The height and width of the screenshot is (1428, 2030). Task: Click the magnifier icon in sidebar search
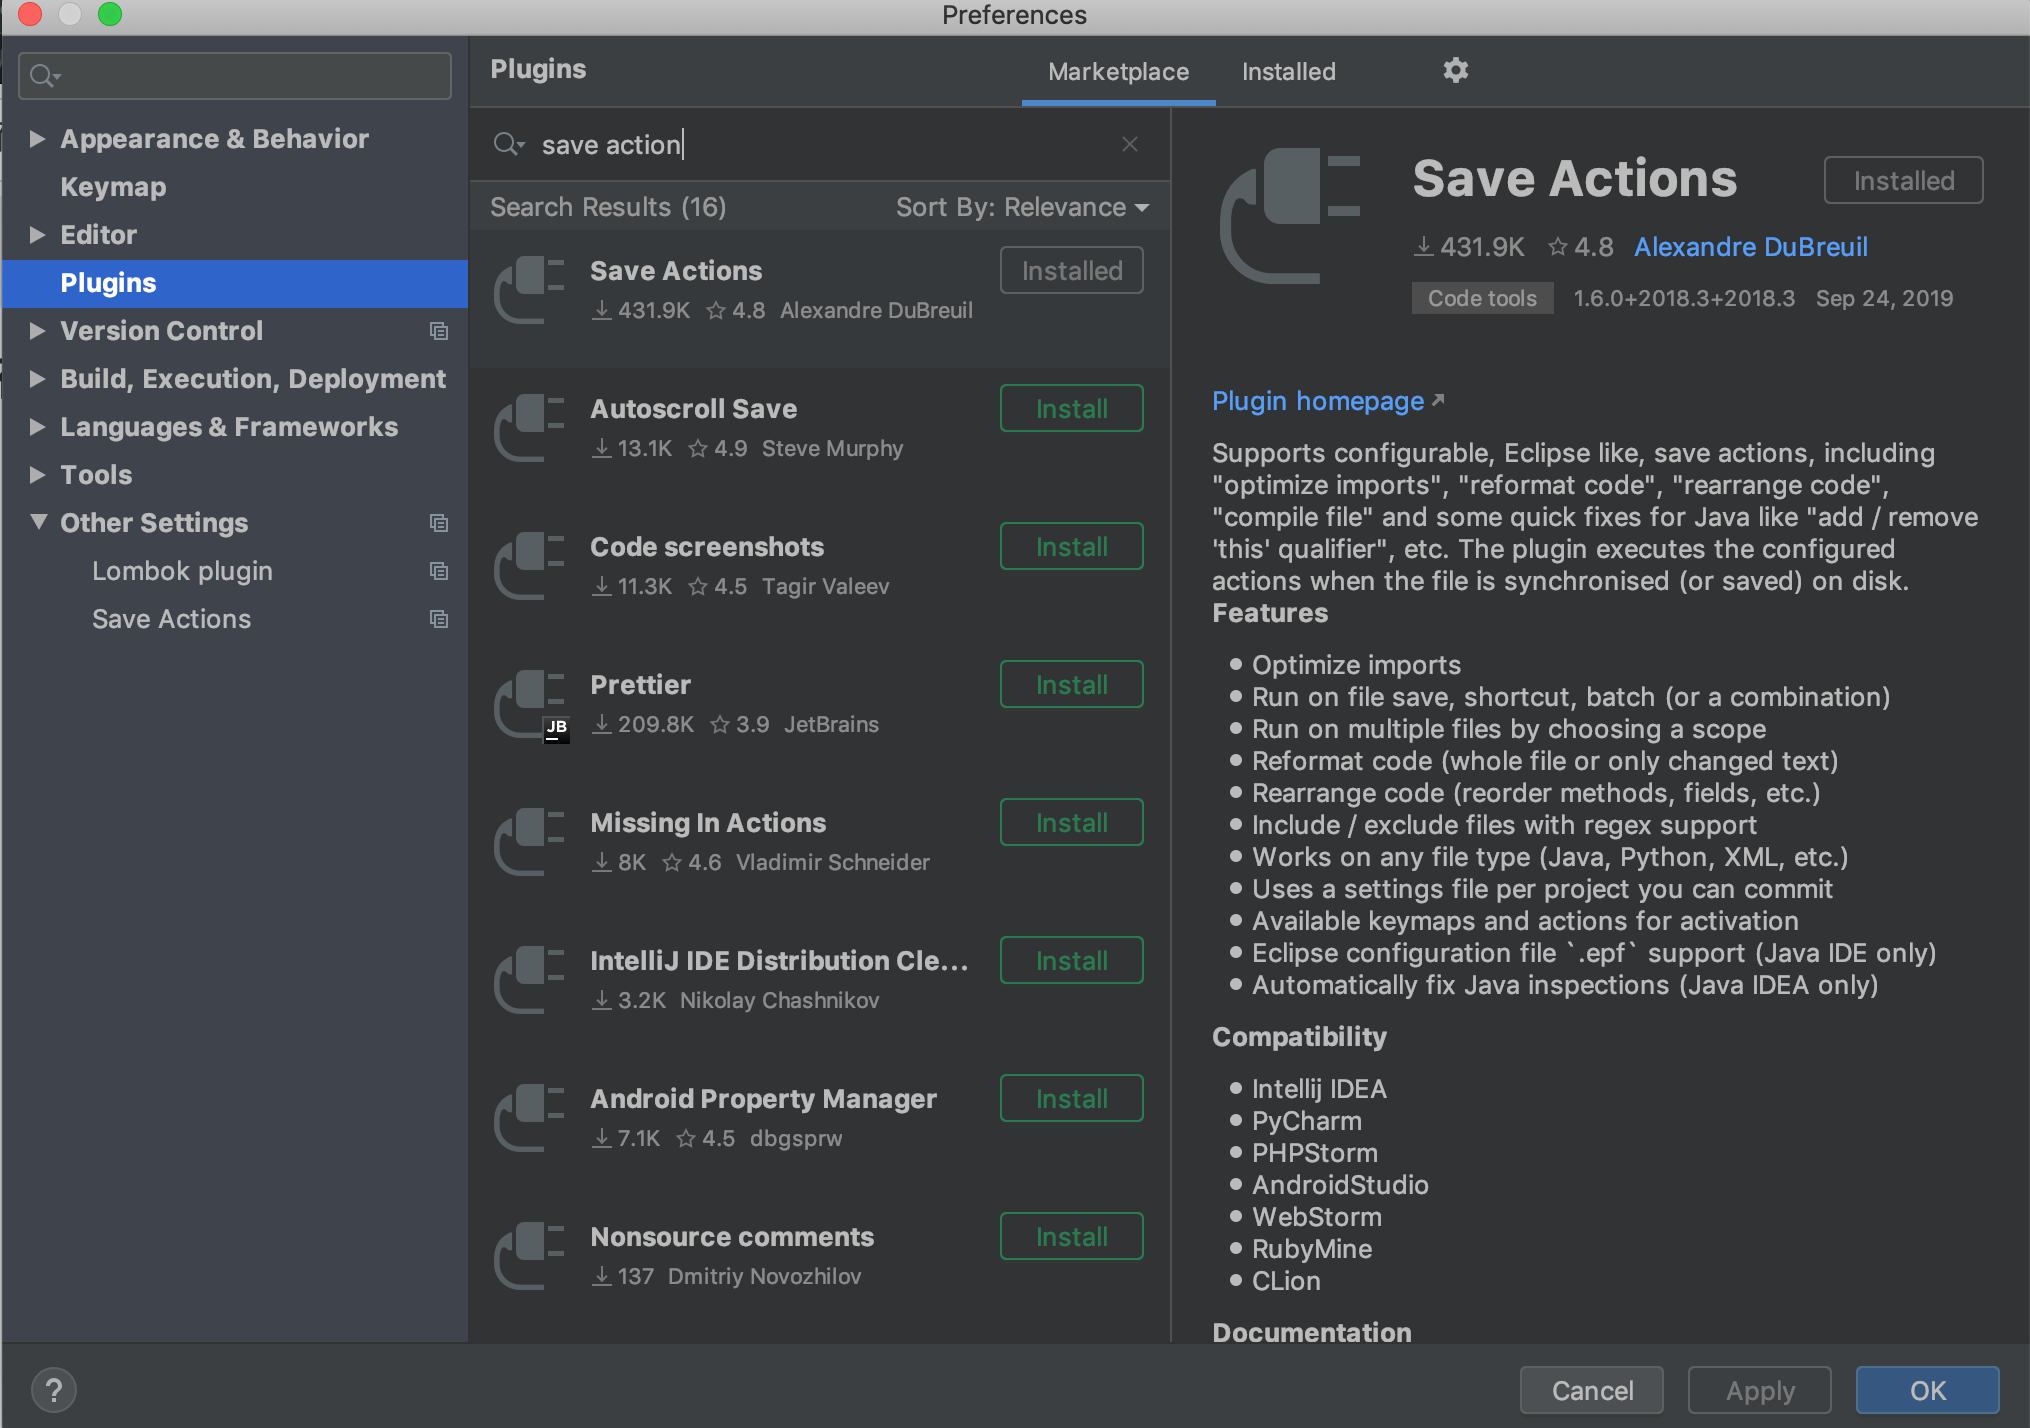click(42, 75)
